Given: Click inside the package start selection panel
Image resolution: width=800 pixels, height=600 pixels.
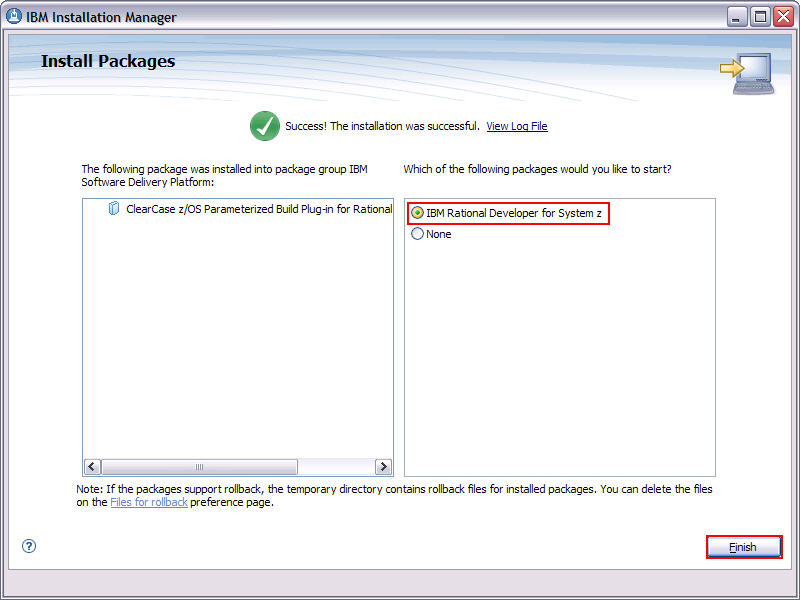Looking at the screenshot, I should click(560, 350).
